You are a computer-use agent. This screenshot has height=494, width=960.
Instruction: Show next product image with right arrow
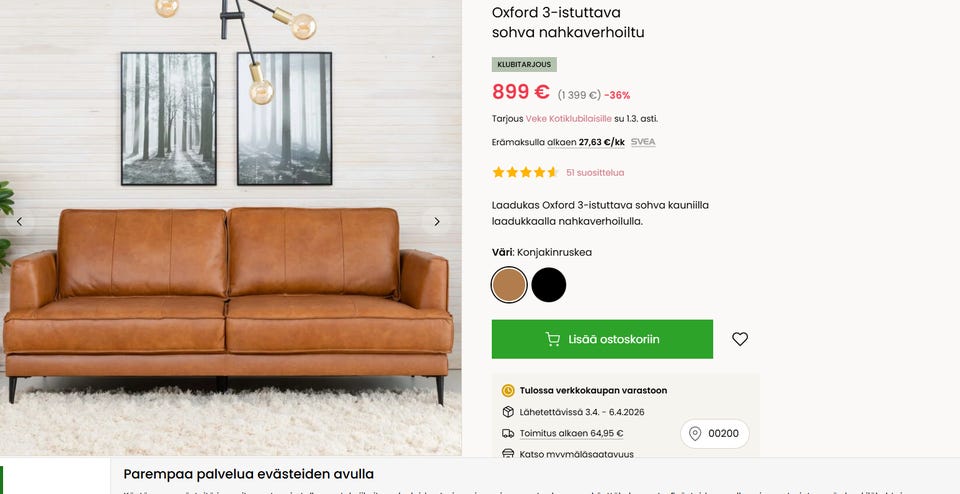coord(437,222)
